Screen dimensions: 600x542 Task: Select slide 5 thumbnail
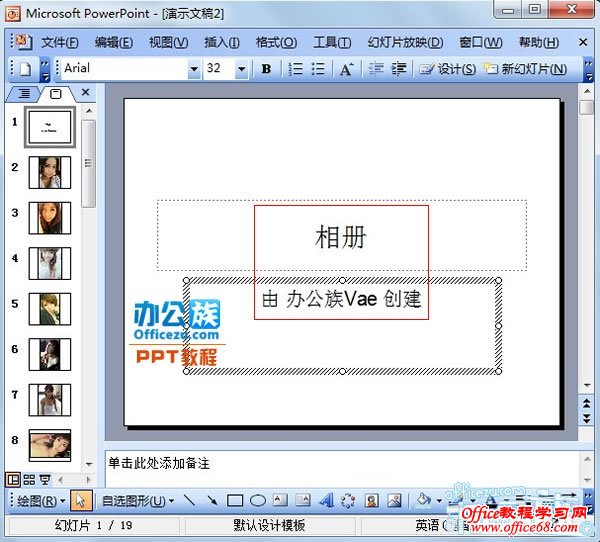pyautogui.click(x=50, y=309)
